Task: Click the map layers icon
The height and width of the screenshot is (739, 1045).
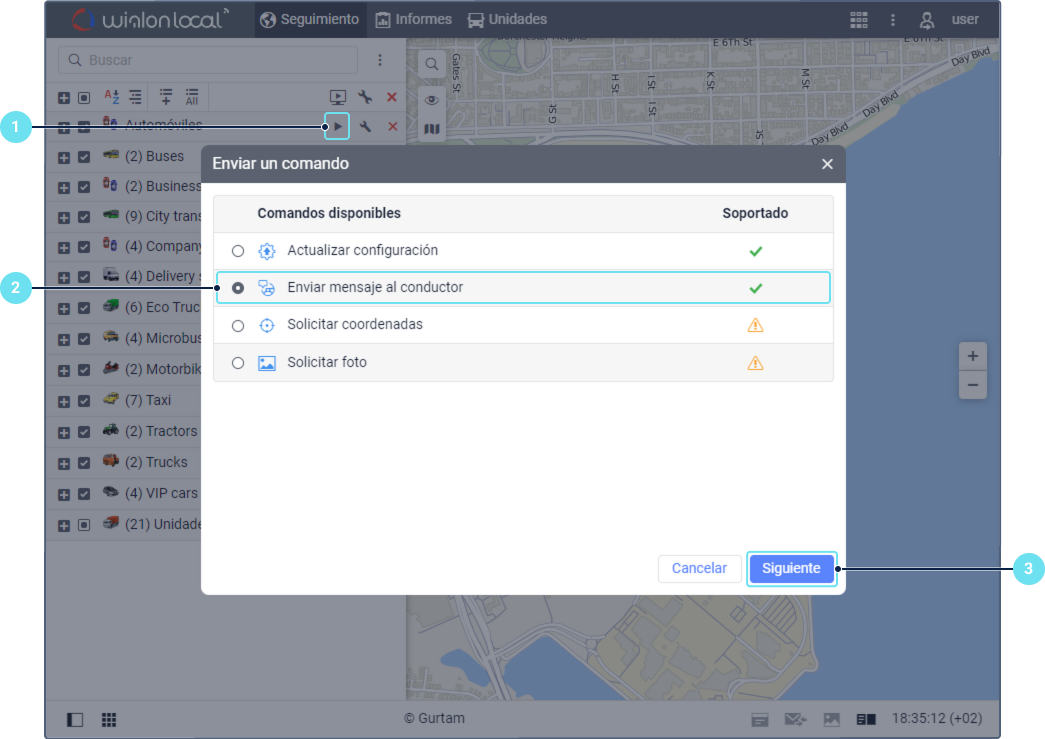Action: click(x=432, y=129)
